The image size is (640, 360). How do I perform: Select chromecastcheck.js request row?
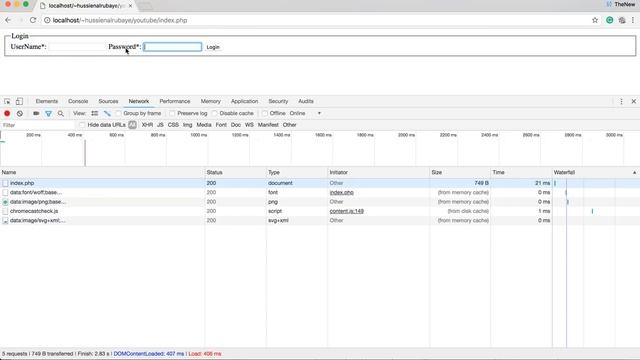pos(320,211)
